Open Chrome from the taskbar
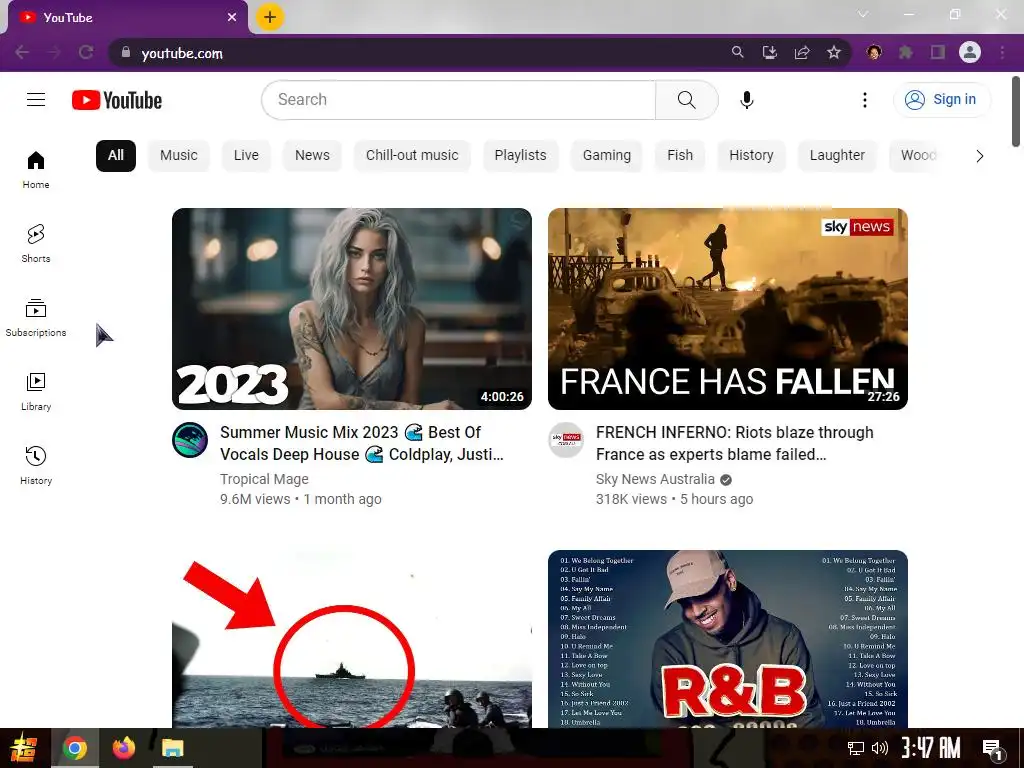Viewport: 1024px width, 768px height. 74,748
